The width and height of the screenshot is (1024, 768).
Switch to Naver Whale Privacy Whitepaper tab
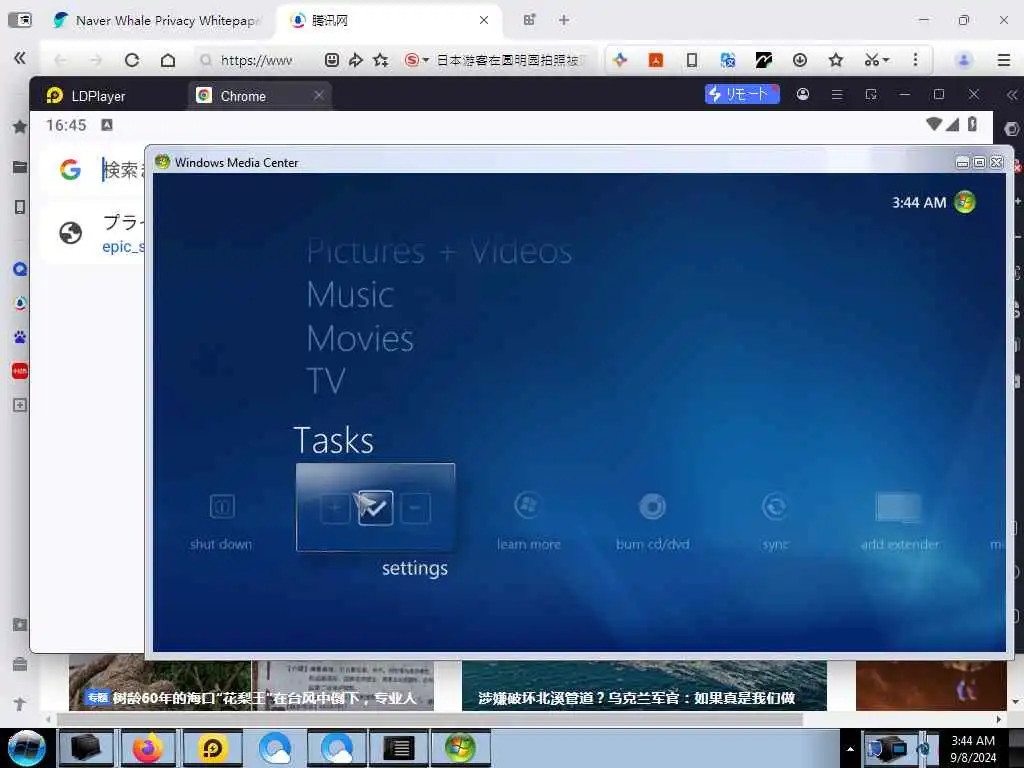157,20
